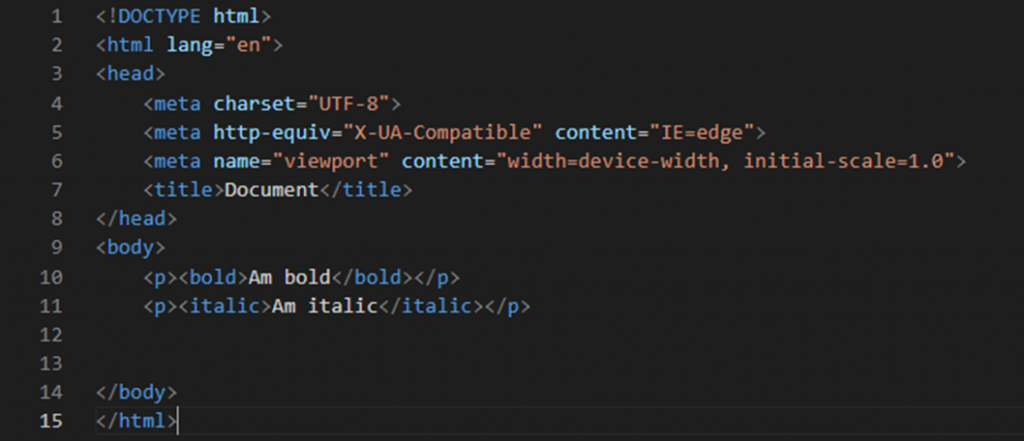Click the "IE=edge" content value

(701, 132)
